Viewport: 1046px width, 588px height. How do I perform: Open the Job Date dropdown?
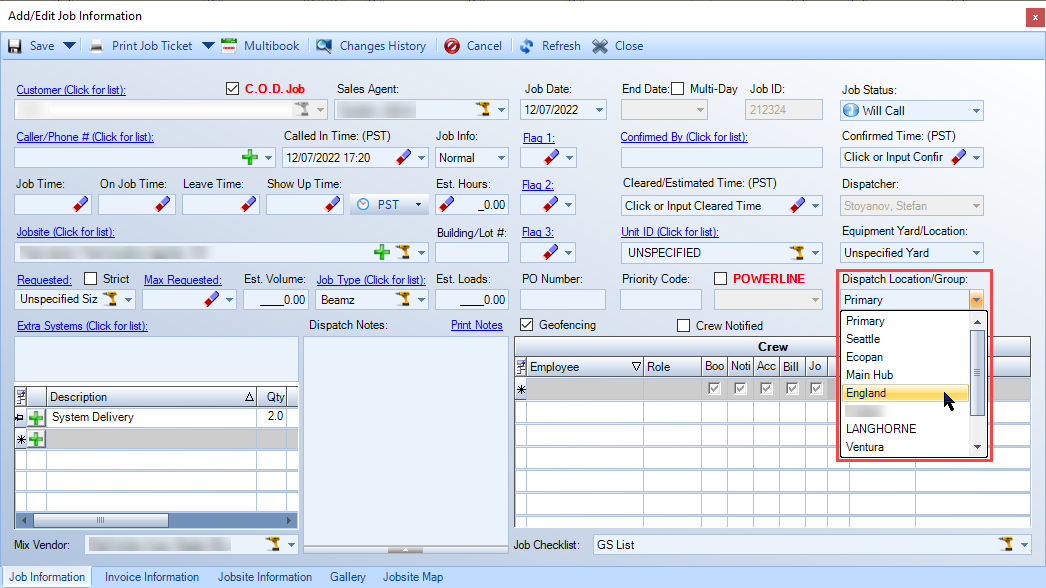(599, 110)
